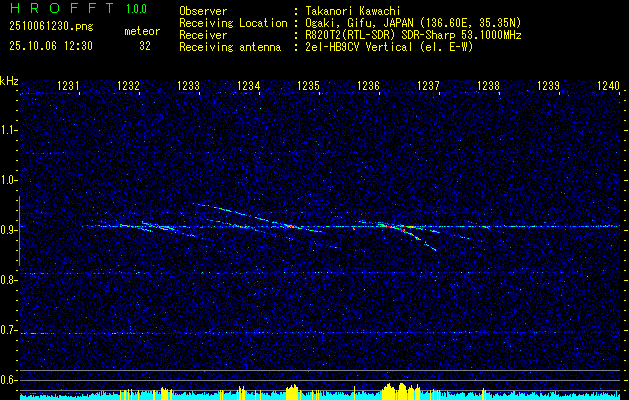Screen dimensions: 629x400
Task: Click the date stamp 25.10.06 12:30
Action: [51, 46]
